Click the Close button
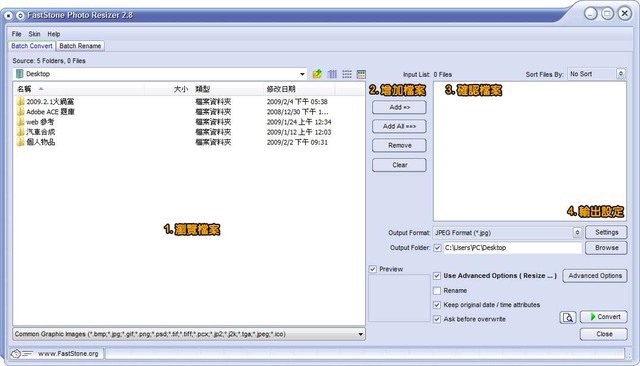The width and height of the screenshot is (640, 366). [604, 334]
